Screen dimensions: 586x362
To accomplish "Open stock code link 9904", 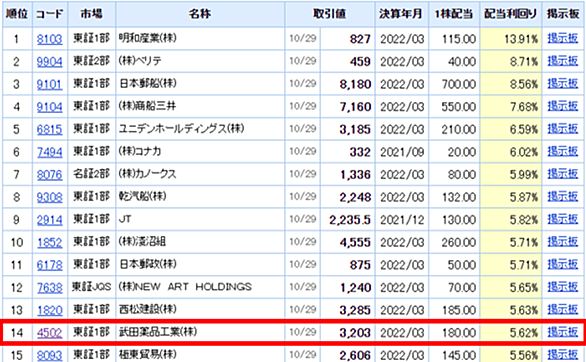I will pos(50,62).
